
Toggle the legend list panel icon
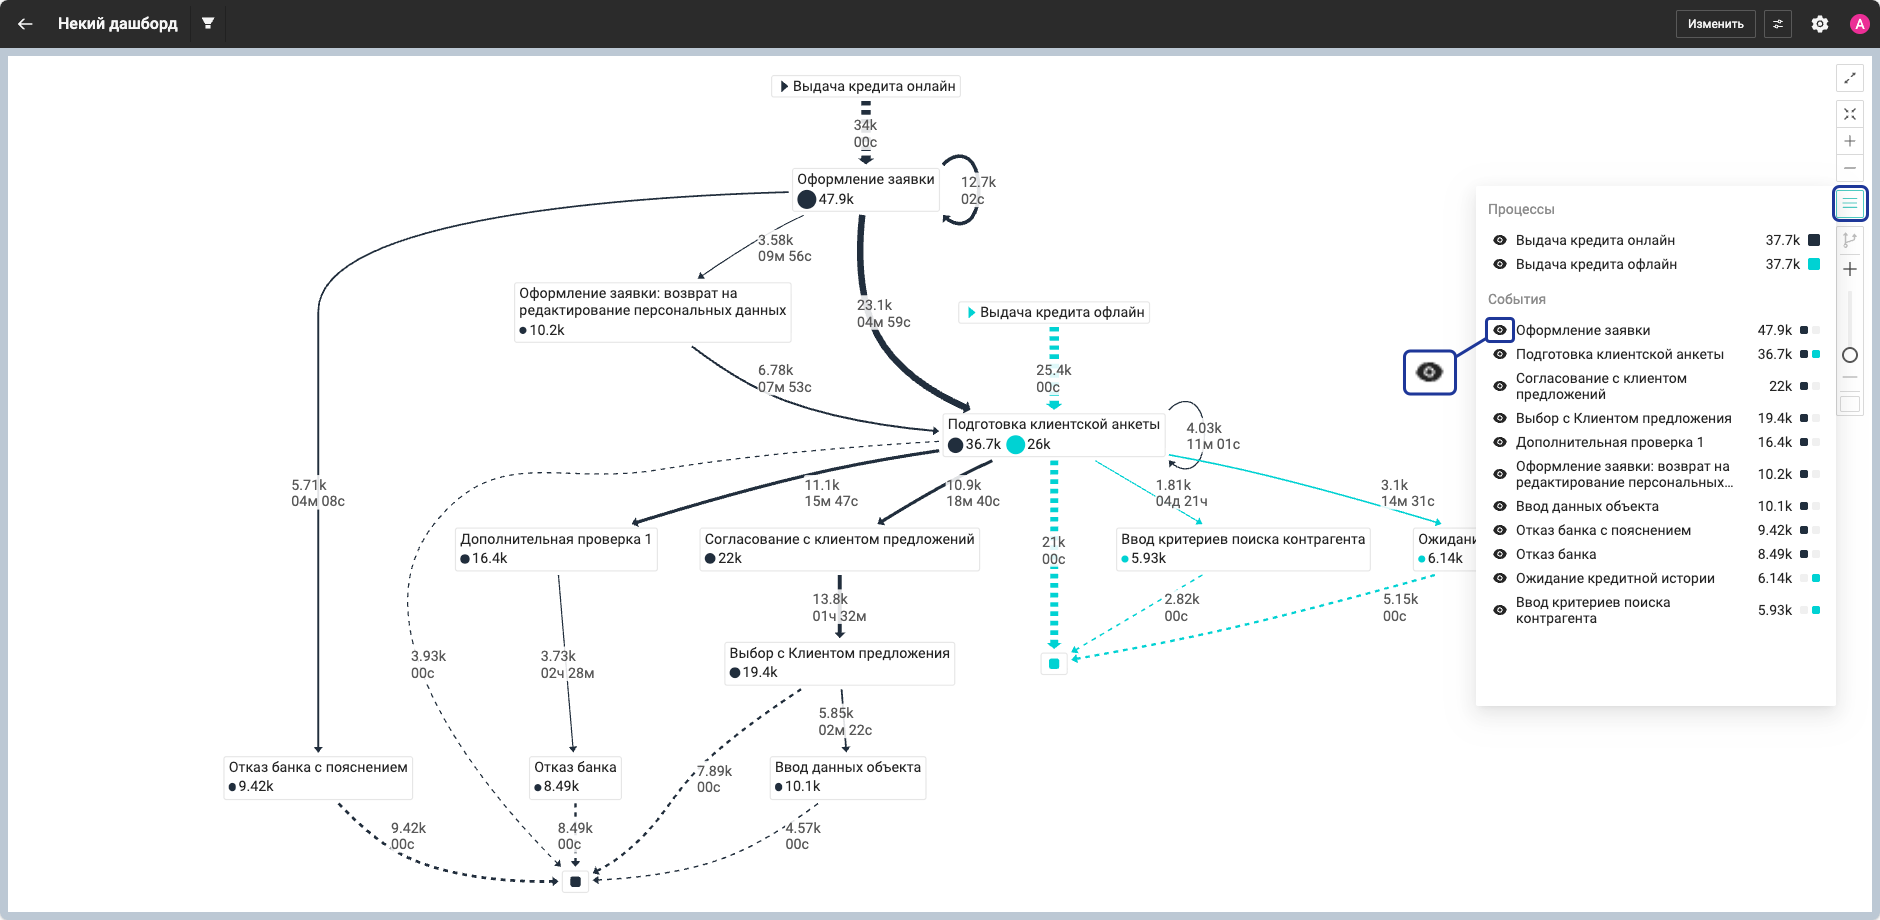click(x=1850, y=203)
